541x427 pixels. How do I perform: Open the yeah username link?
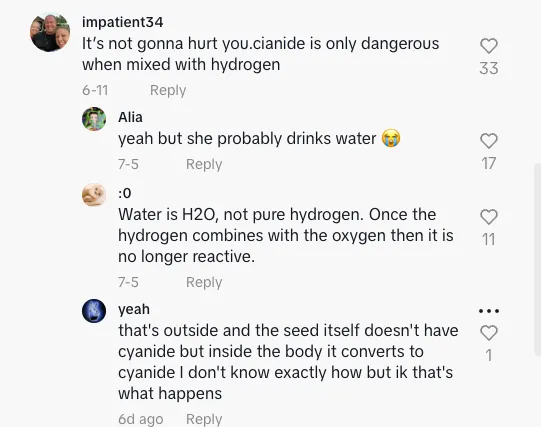tap(134, 309)
